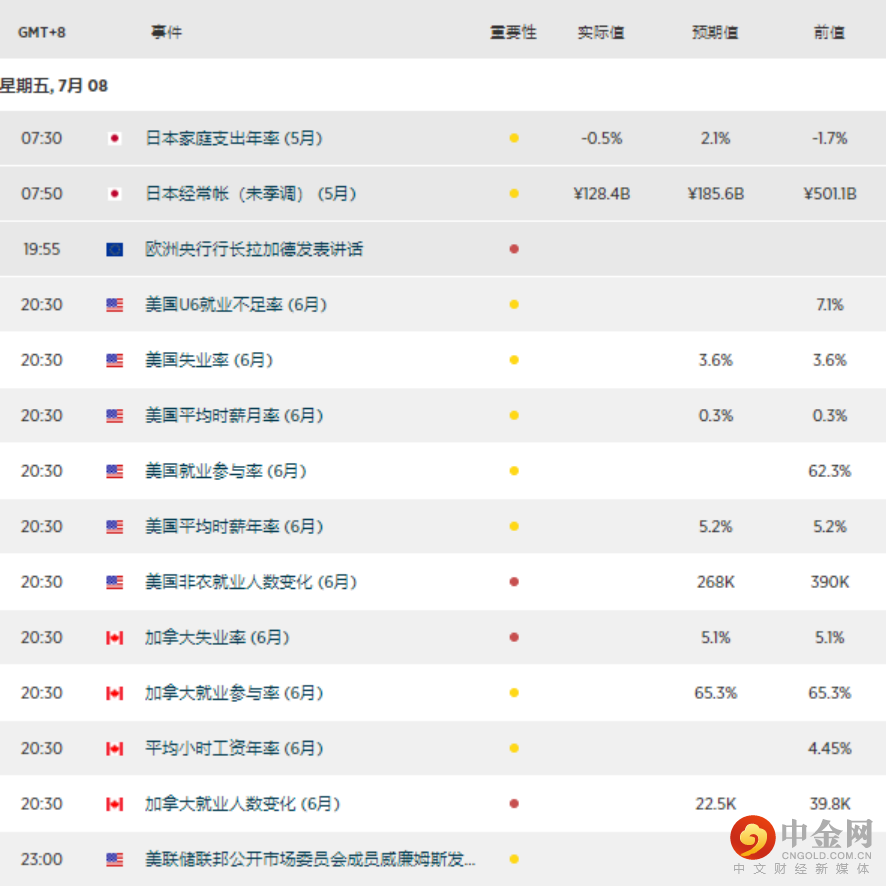Click US flag beside 美国就业参与率
Viewport: 887px width, 887px height.
[x=115, y=471]
